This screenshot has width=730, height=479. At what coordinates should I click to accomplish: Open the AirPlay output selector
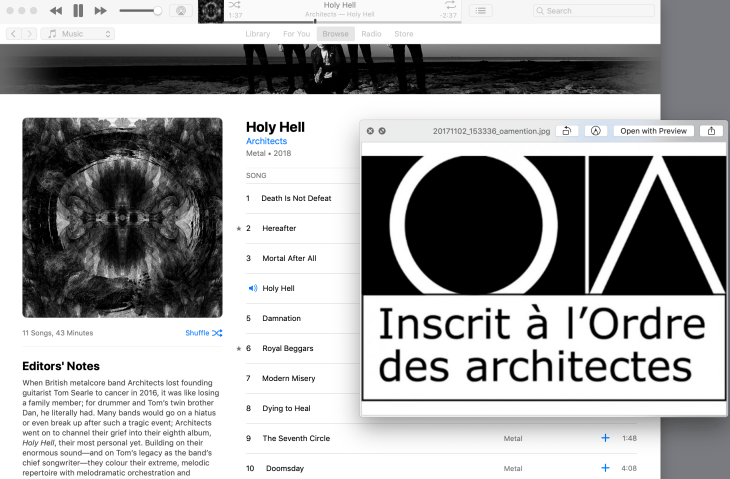pyautogui.click(x=180, y=10)
